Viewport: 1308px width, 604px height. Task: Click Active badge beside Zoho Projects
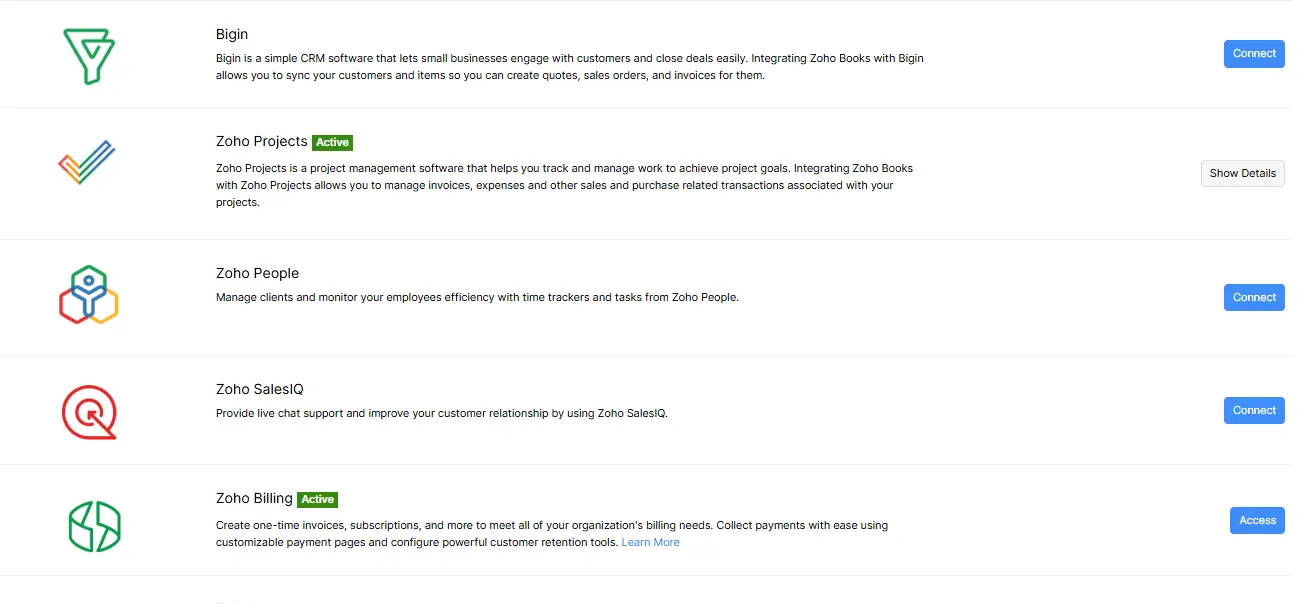pyautogui.click(x=332, y=142)
